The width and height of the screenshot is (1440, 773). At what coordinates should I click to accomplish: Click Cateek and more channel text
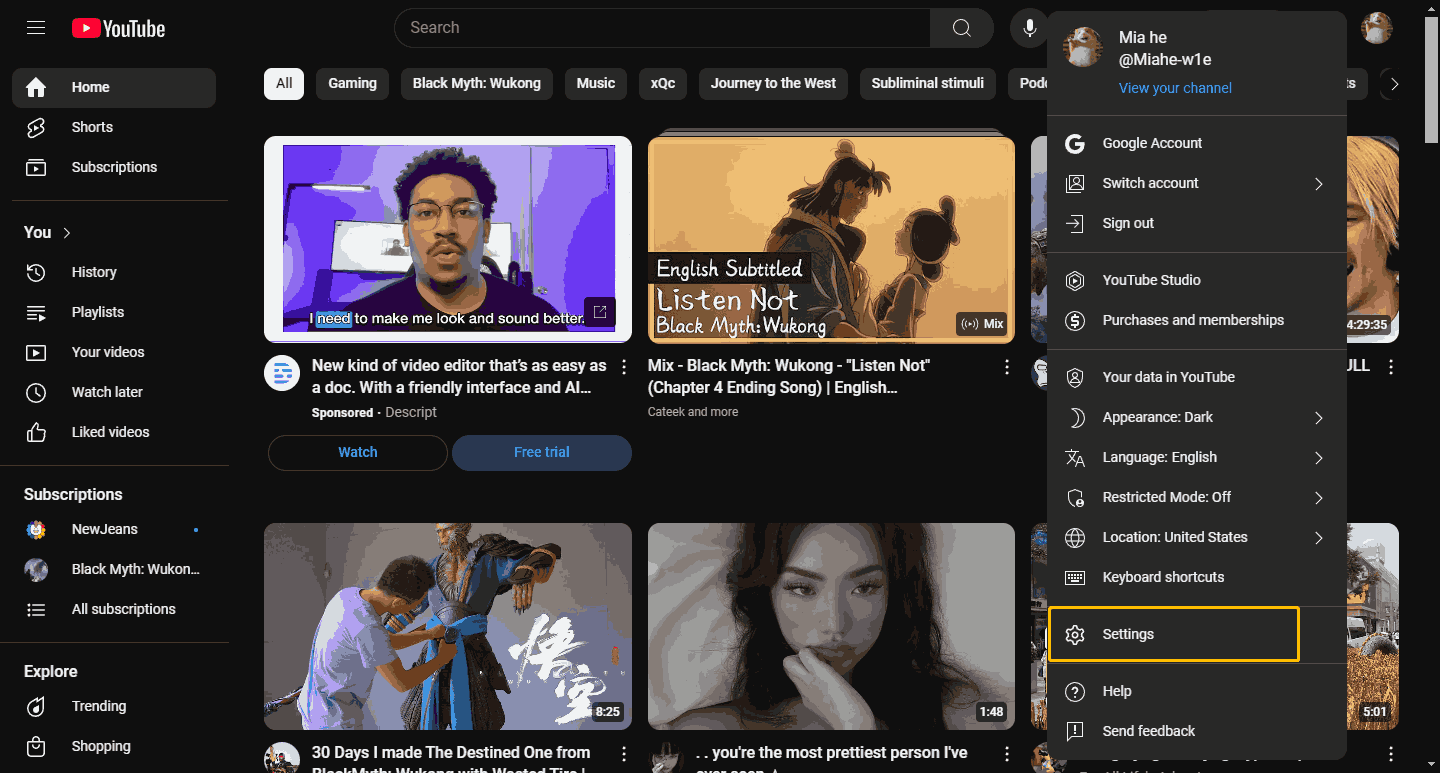[693, 412]
